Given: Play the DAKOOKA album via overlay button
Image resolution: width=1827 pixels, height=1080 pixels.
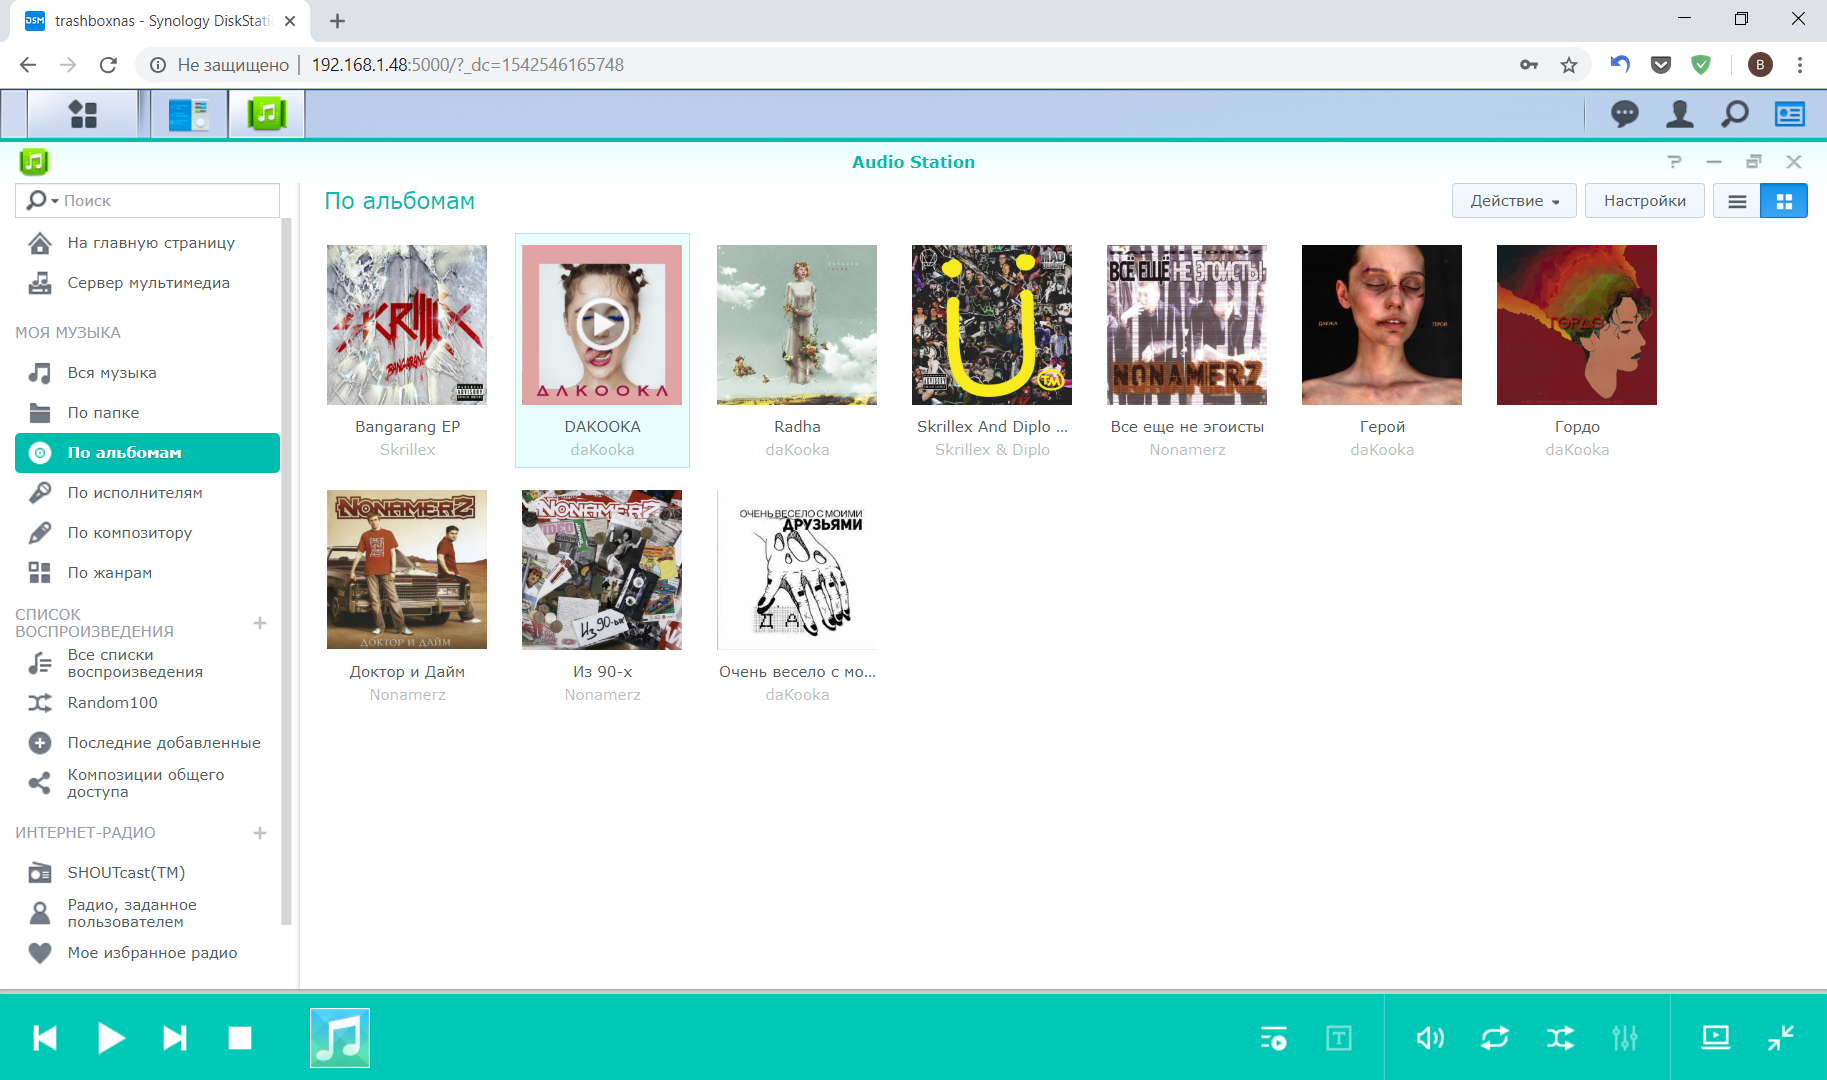Looking at the screenshot, I should (602, 324).
